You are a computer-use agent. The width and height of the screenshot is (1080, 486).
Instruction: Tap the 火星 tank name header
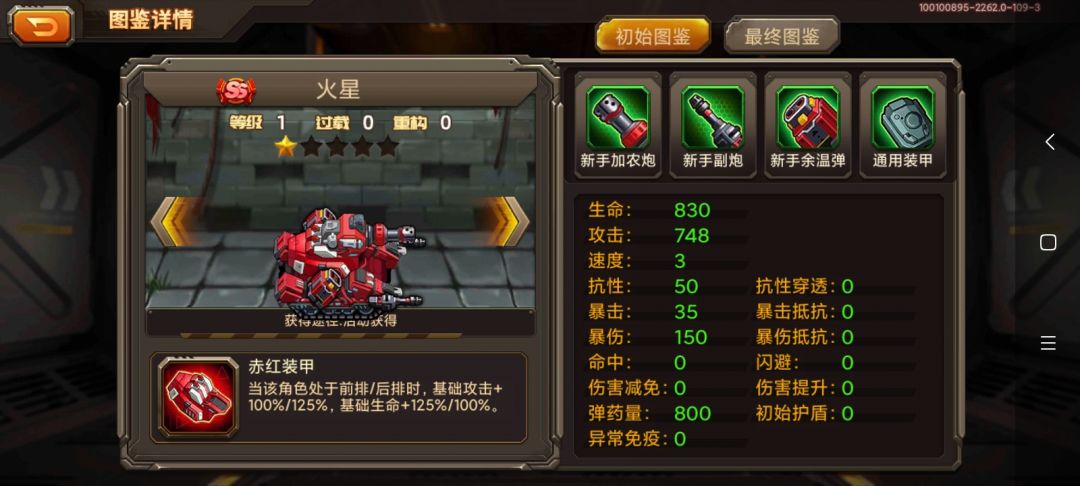point(338,89)
